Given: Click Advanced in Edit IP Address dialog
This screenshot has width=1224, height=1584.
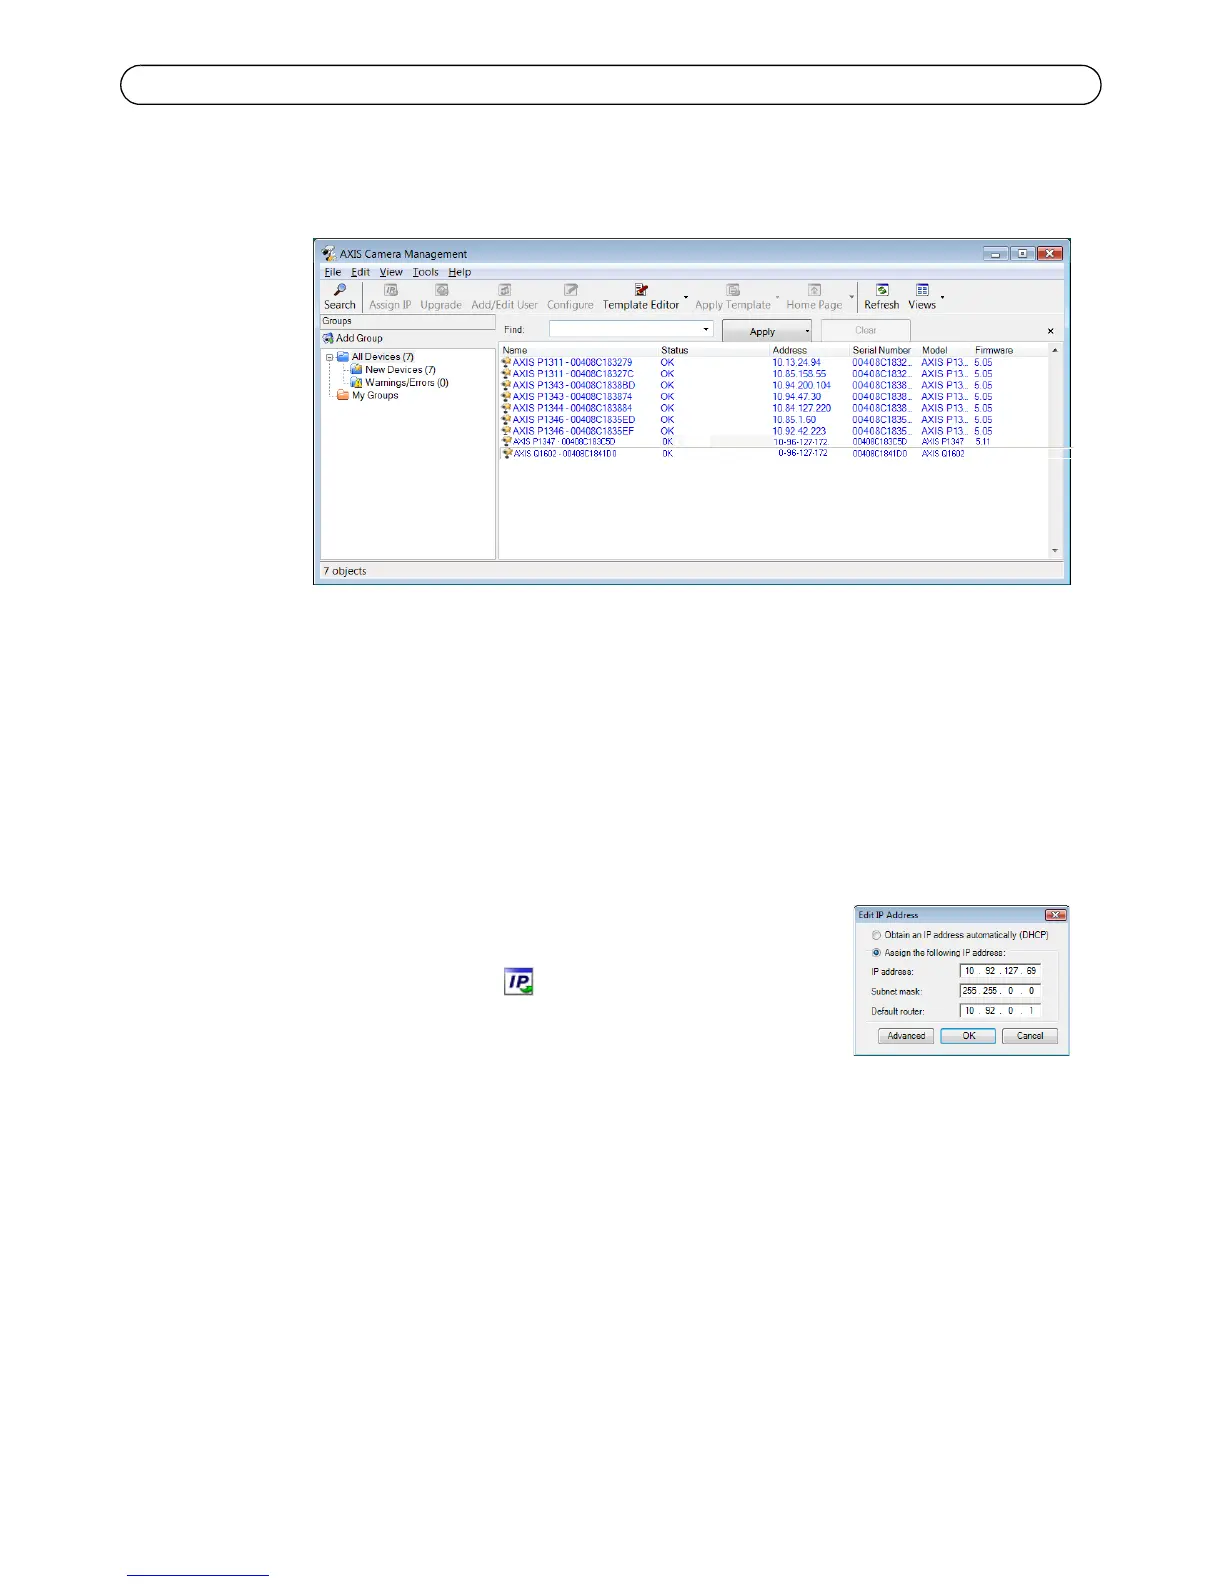Looking at the screenshot, I should 906,1036.
